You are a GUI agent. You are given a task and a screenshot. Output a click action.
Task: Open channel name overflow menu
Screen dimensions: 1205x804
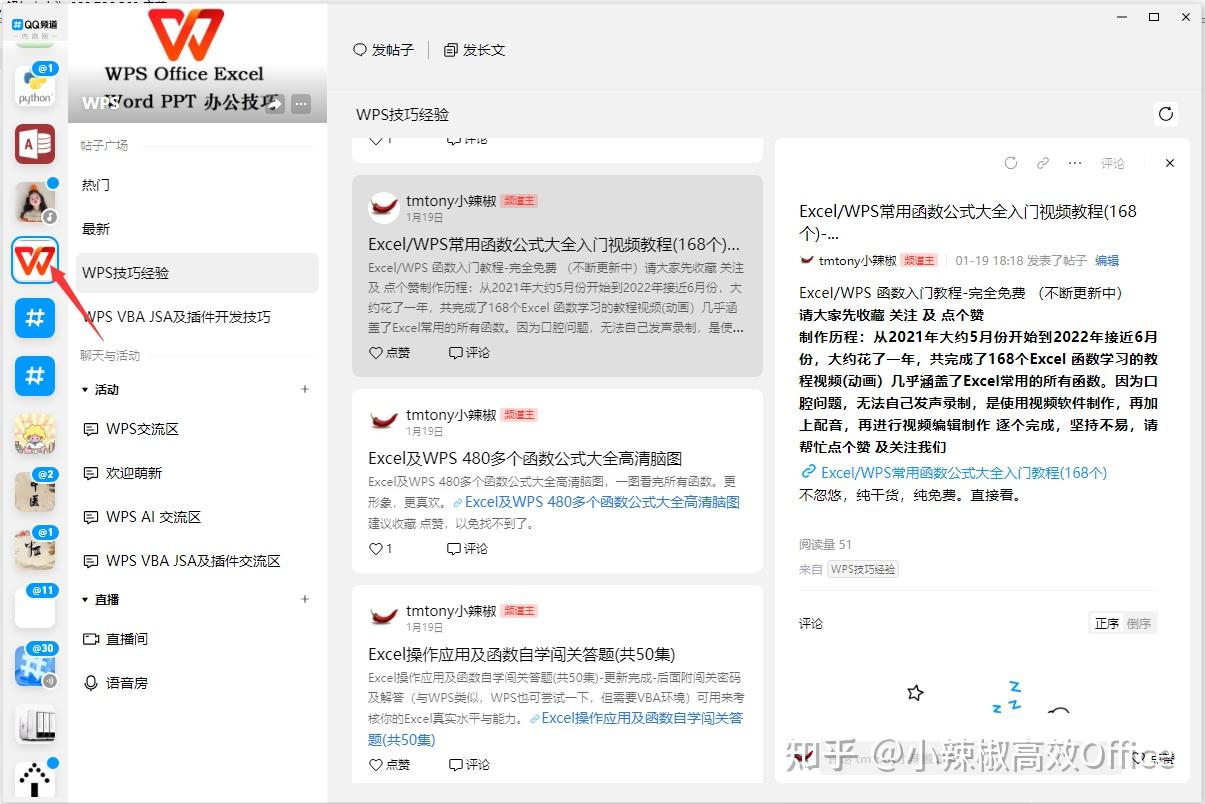(301, 103)
